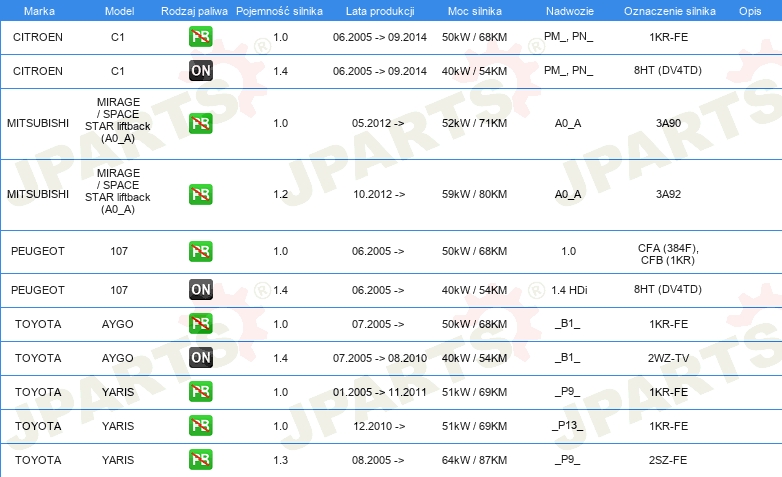Click 8HT (DV4TD) in Peugeot 107 row
Image resolution: width=782 pixels, height=477 pixels.
tap(668, 289)
